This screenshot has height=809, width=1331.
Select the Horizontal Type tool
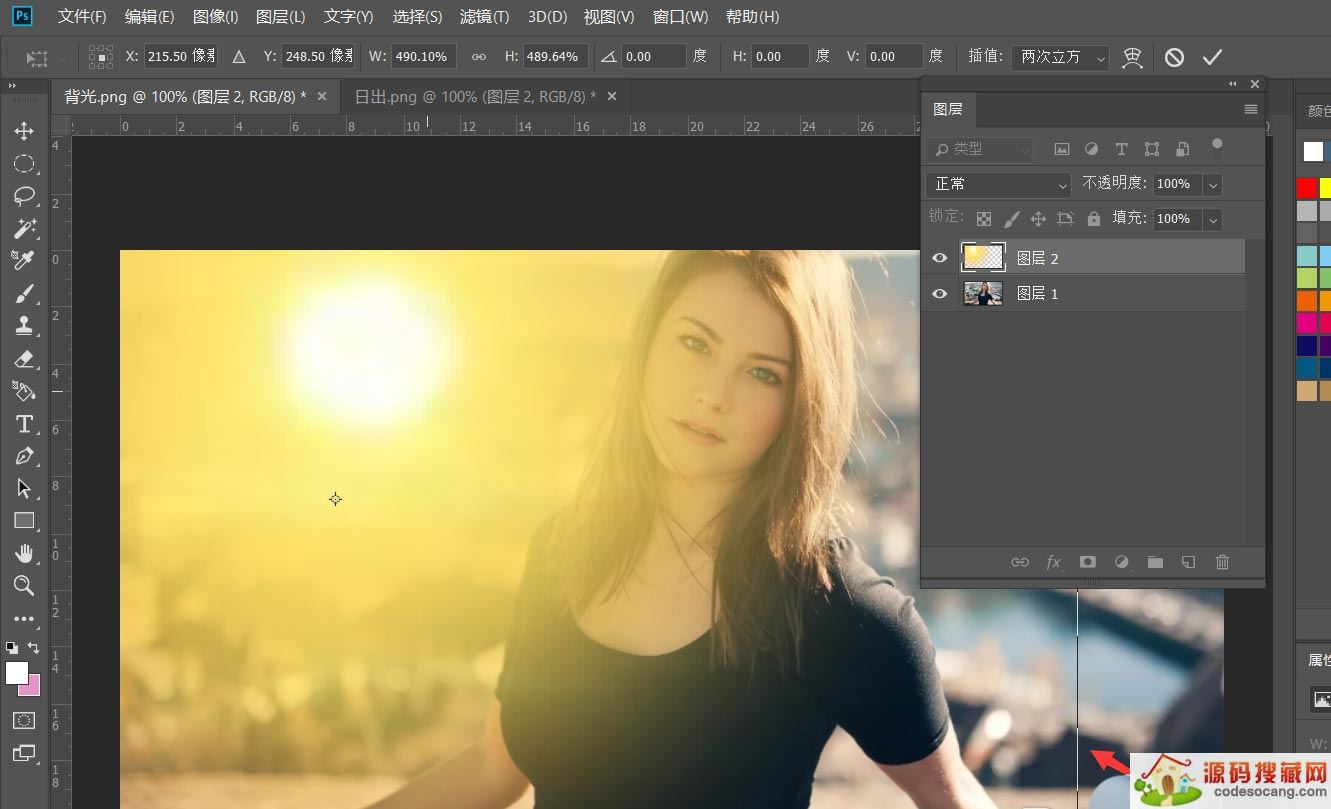click(24, 424)
